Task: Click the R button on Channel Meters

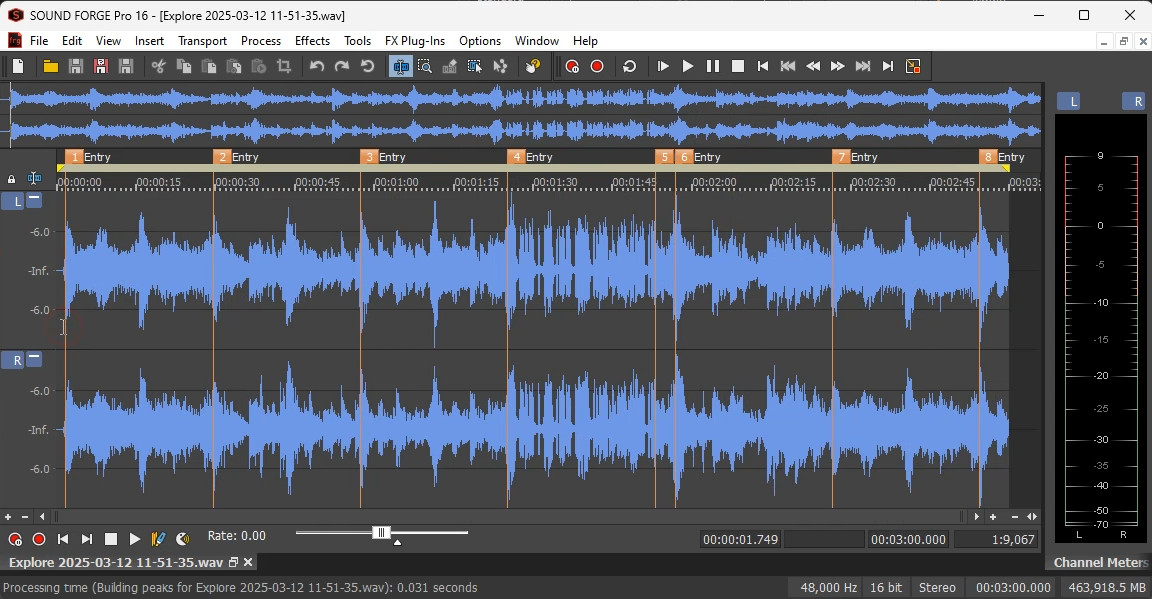Action: pos(1133,101)
